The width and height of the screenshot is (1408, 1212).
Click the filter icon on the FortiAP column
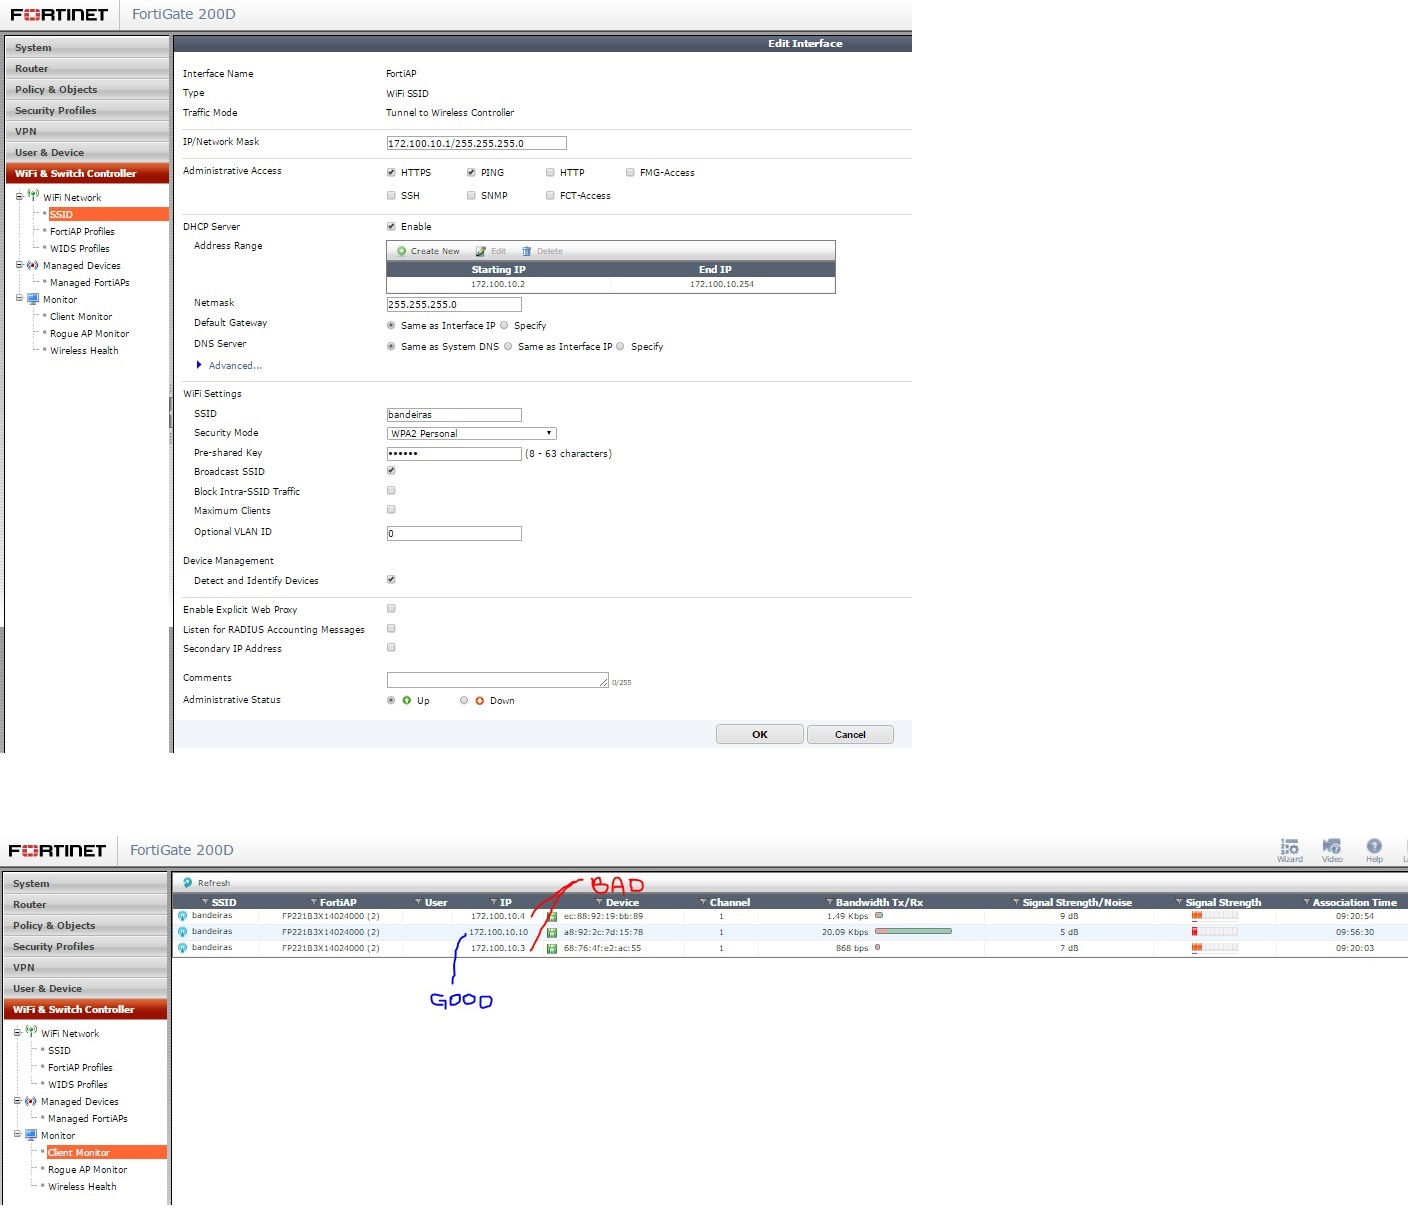314,902
